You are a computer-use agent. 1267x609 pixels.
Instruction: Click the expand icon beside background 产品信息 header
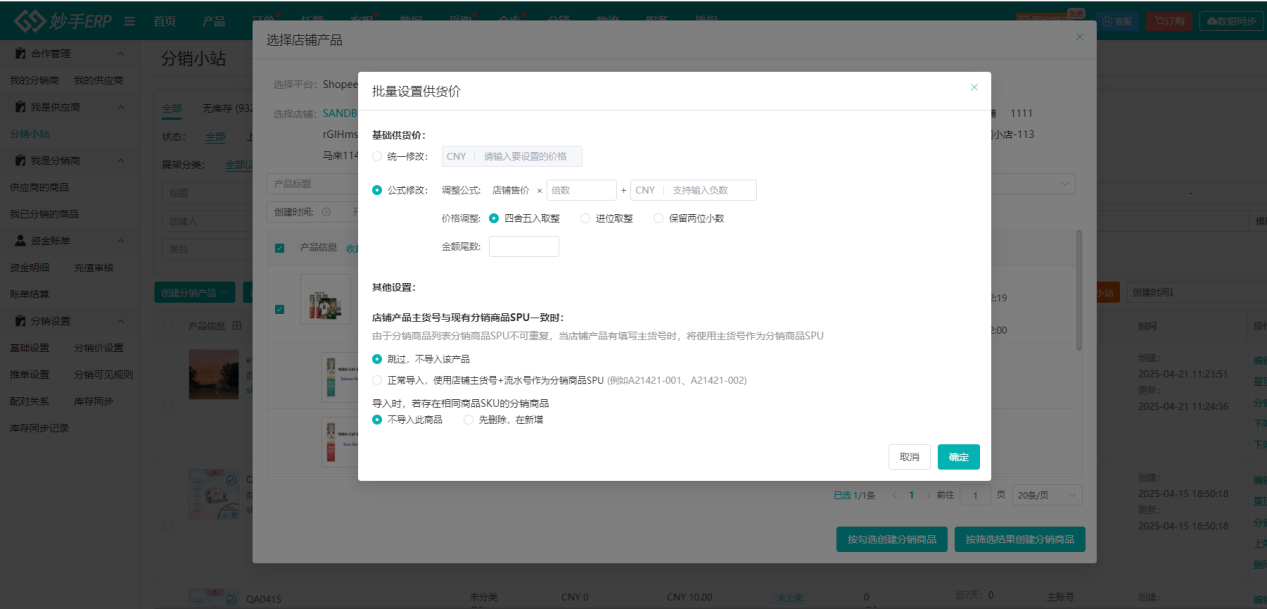[237, 325]
